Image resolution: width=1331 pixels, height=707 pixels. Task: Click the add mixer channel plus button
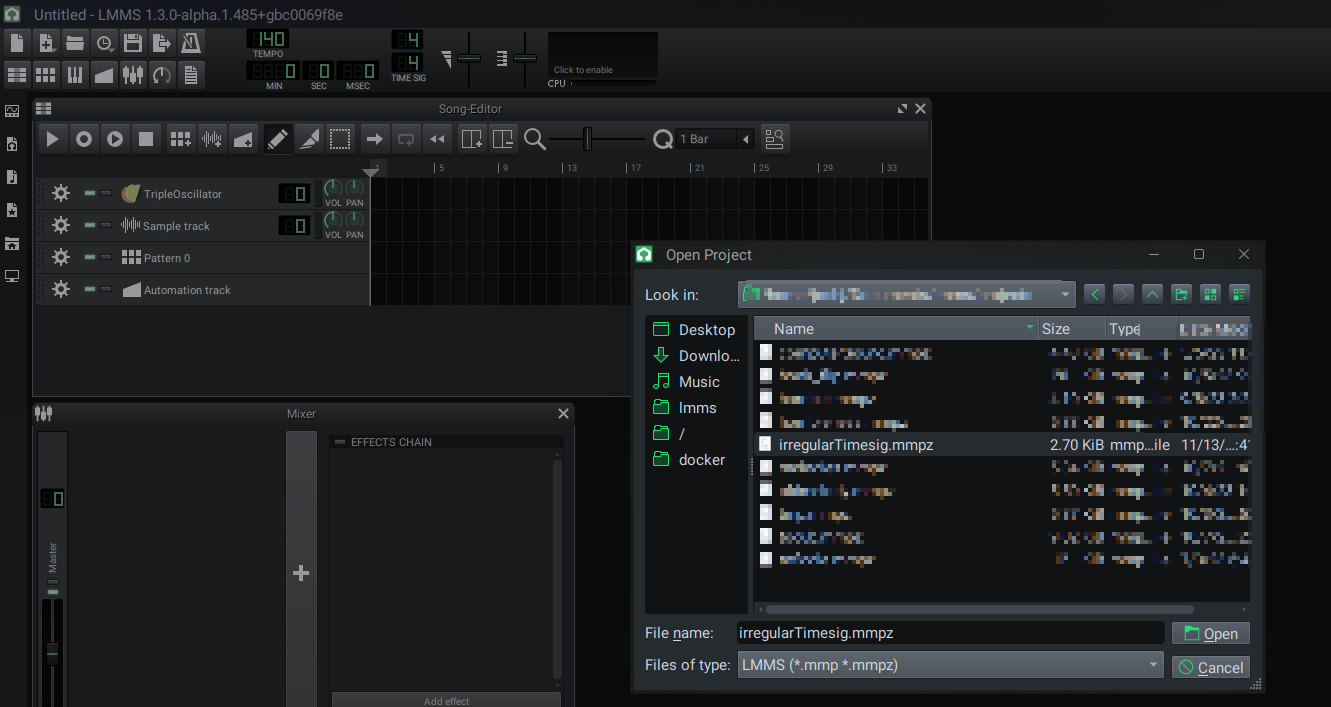(x=300, y=573)
